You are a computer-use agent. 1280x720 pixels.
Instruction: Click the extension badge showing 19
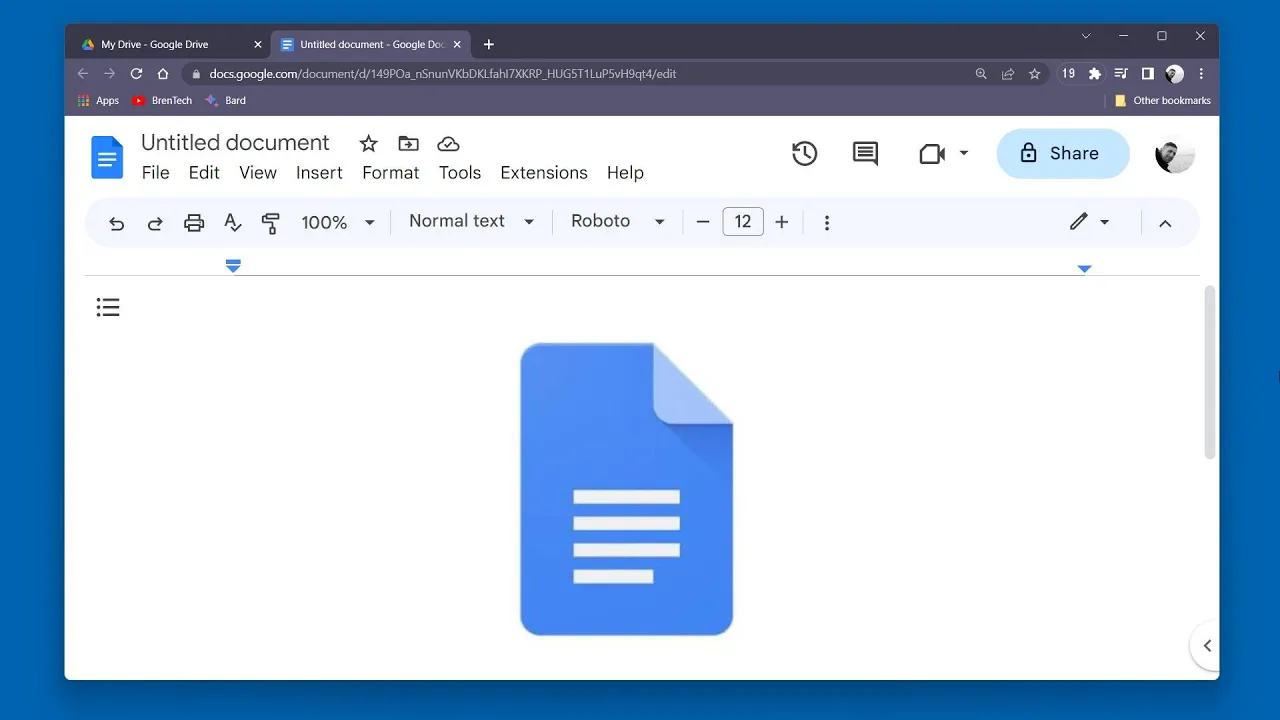[1069, 73]
